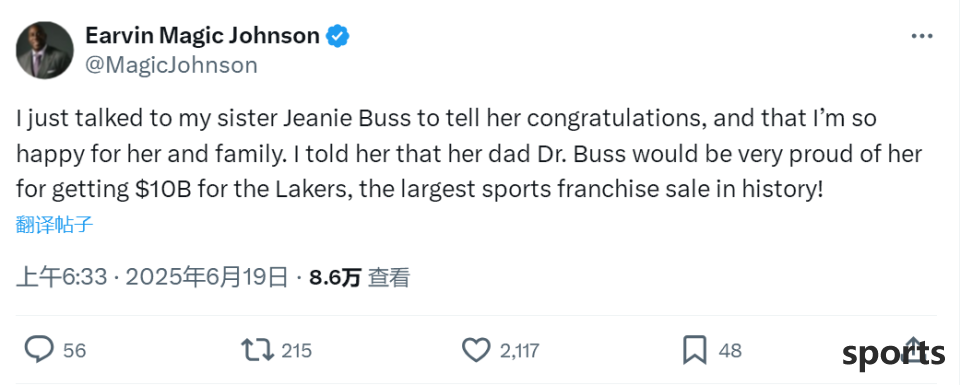Click the 2,117 likes count
The width and height of the screenshot is (960, 385).
tap(520, 351)
